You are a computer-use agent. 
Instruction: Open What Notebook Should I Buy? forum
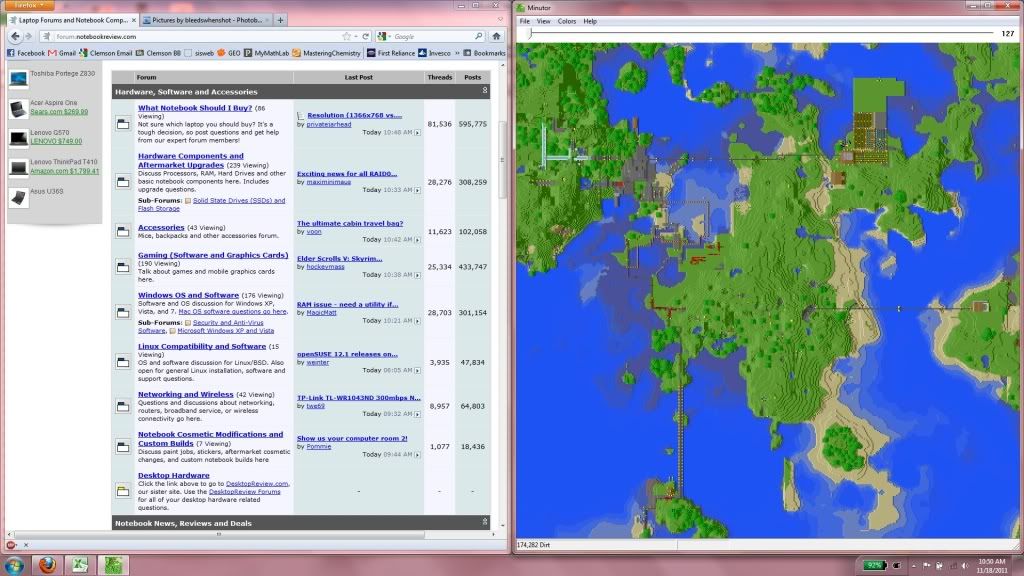[x=195, y=108]
